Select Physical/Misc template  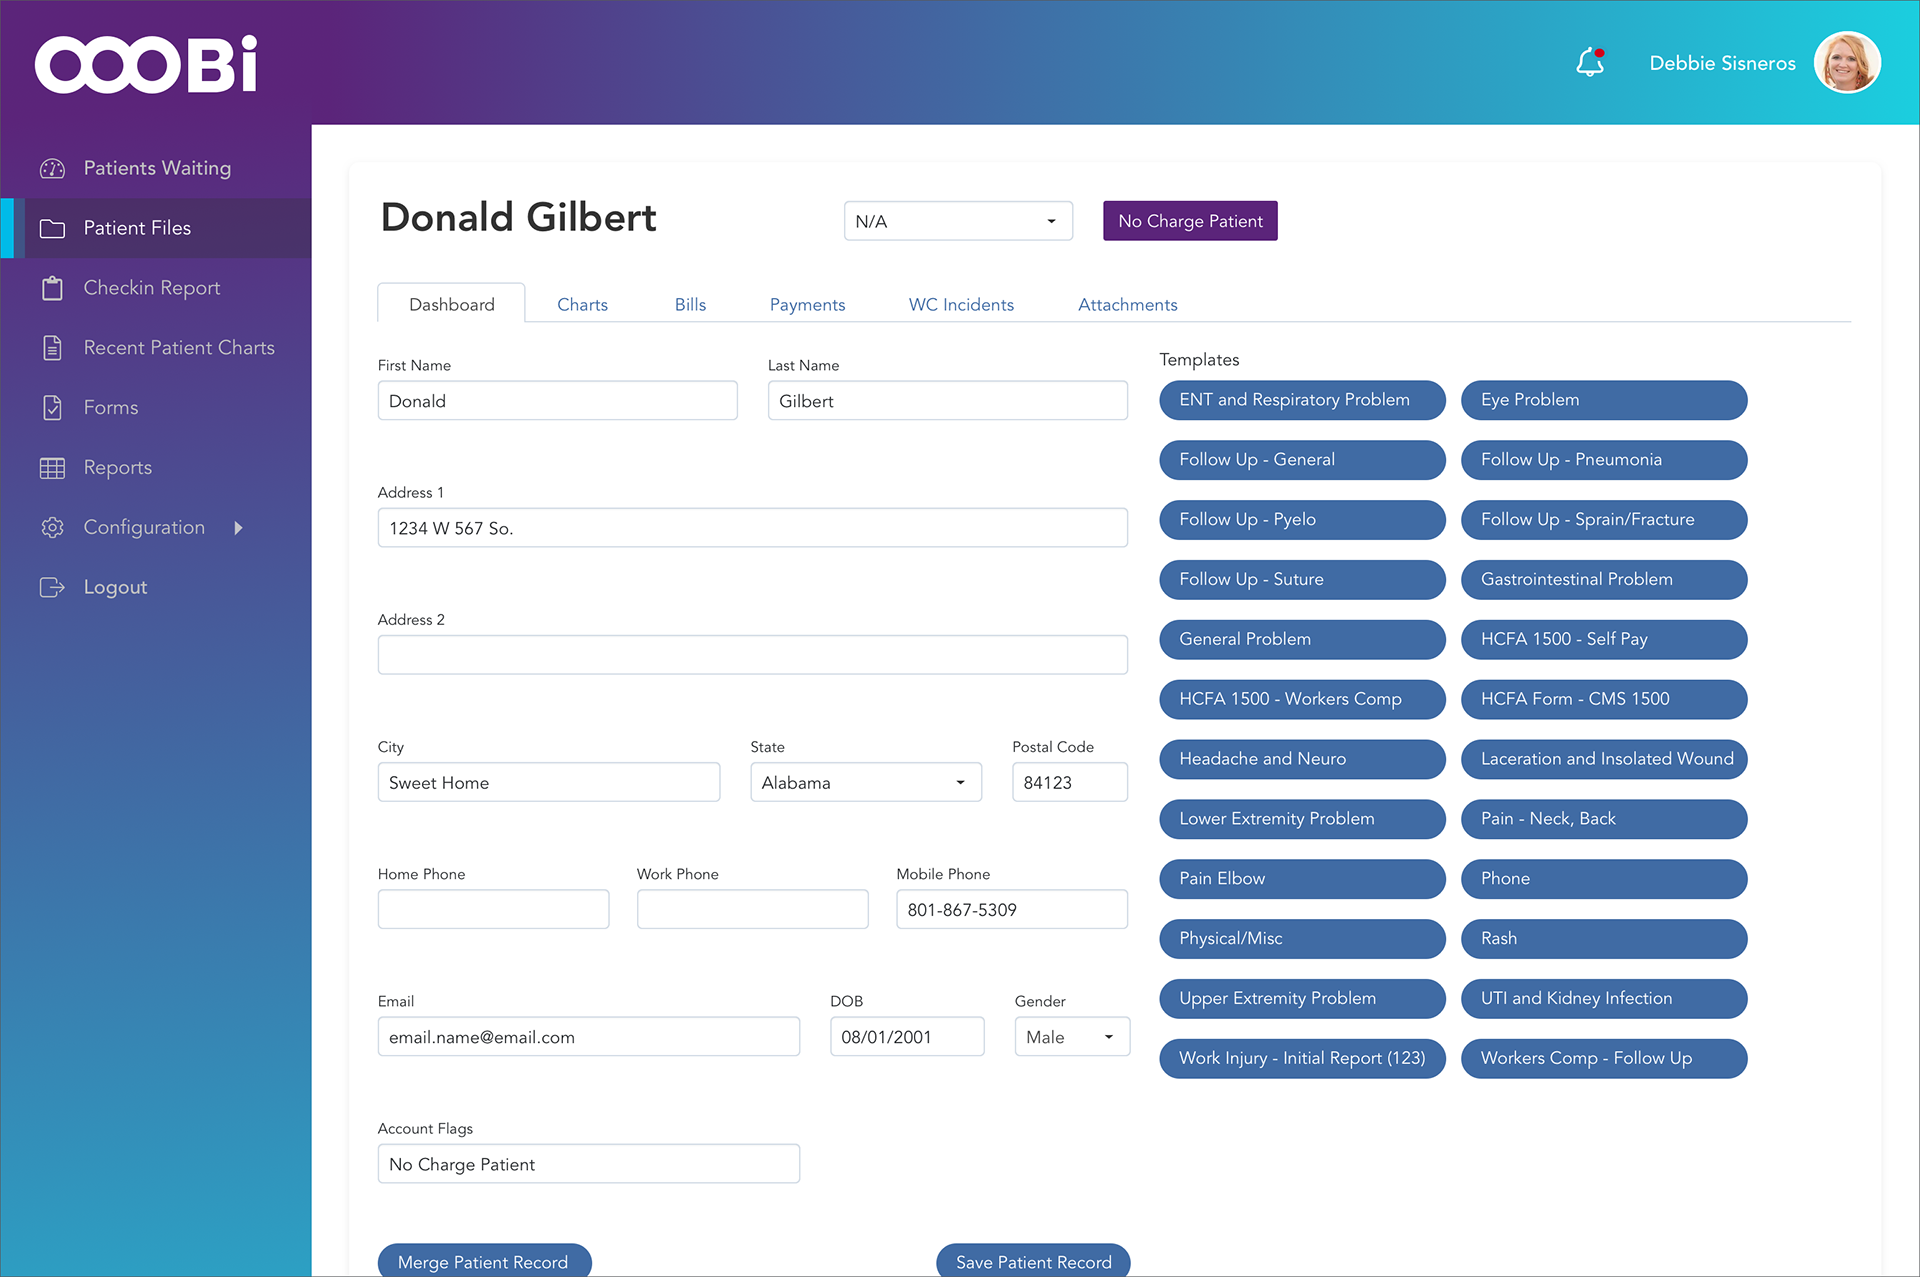point(1302,939)
